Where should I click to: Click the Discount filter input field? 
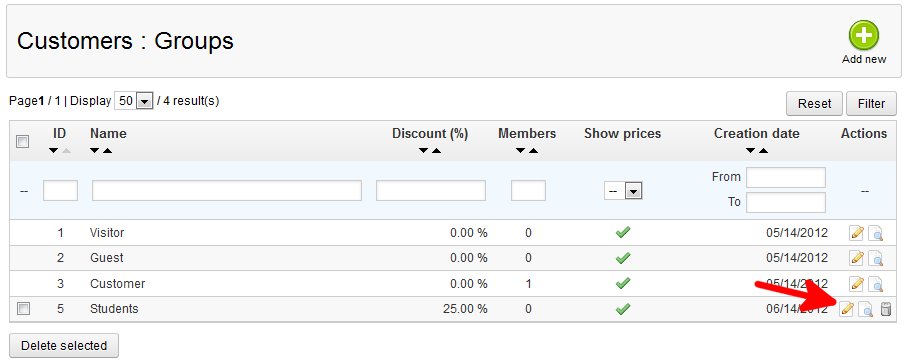pos(431,191)
